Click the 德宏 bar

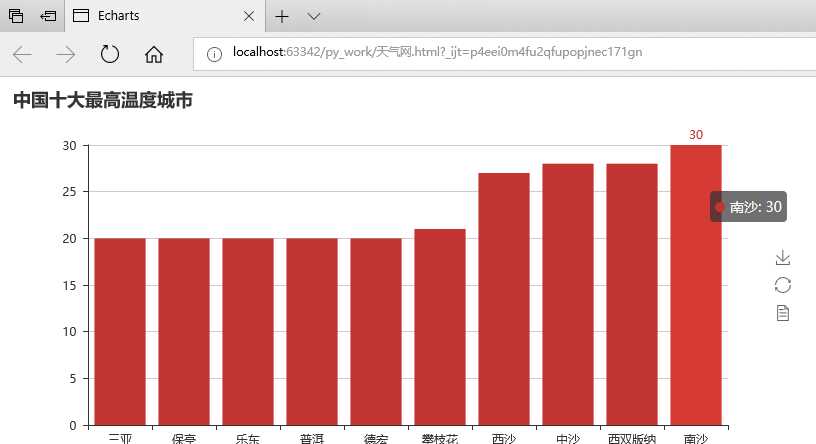click(x=376, y=332)
